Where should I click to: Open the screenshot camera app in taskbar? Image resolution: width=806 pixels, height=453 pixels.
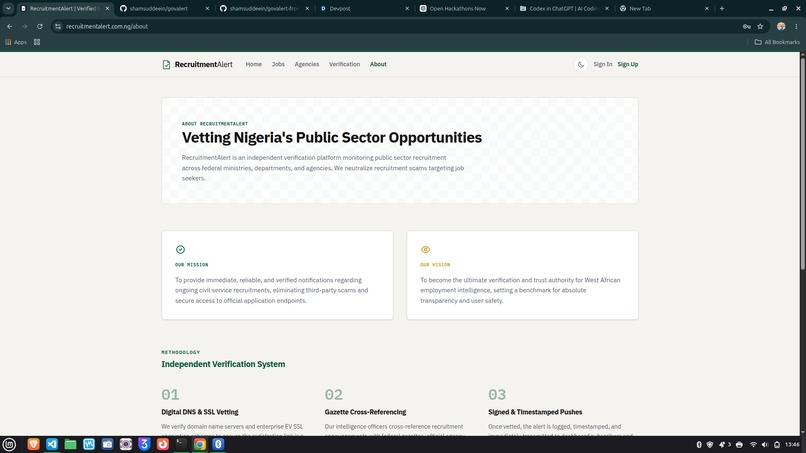(107, 444)
